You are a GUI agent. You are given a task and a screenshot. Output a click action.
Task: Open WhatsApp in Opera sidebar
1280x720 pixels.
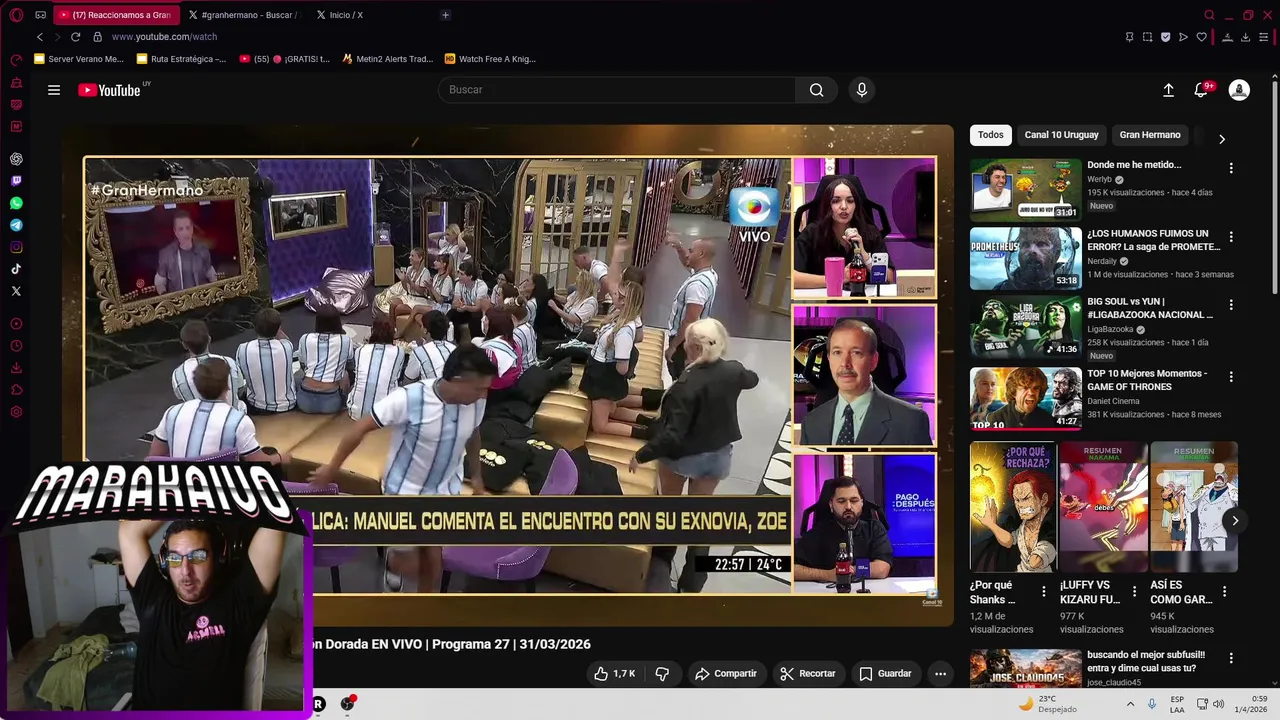(16, 203)
